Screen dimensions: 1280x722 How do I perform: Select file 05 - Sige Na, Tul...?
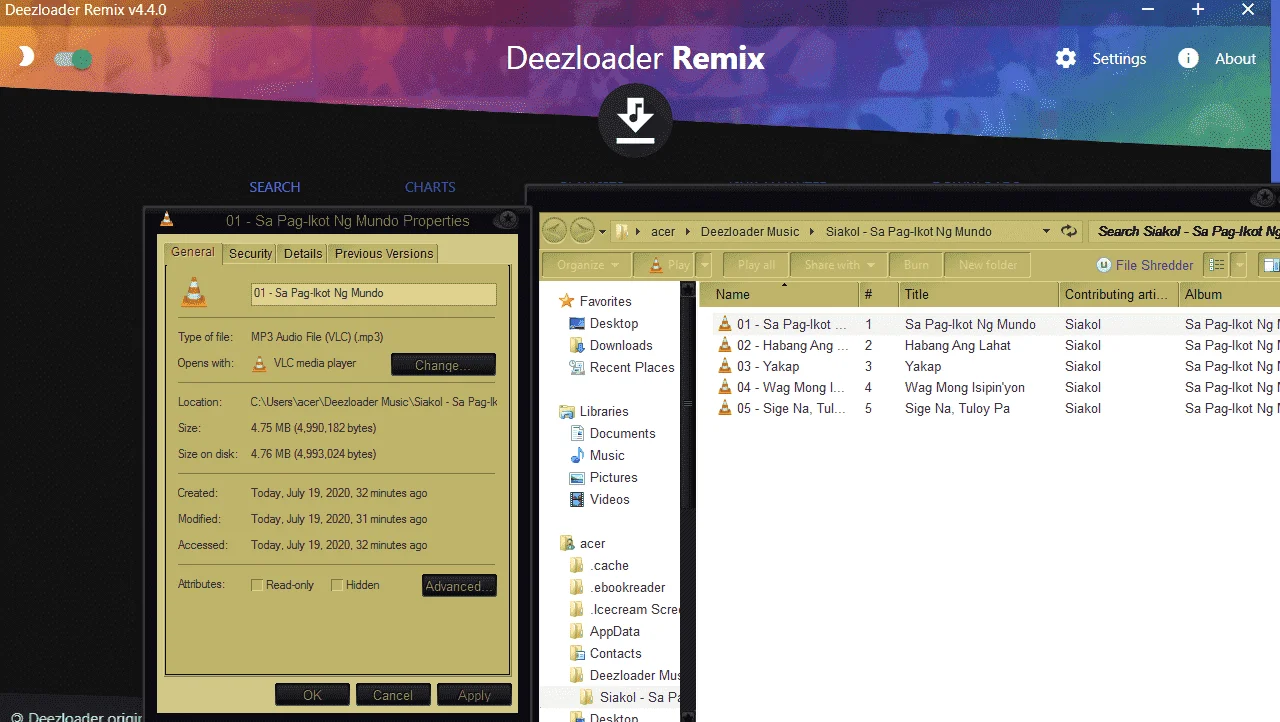(x=782, y=408)
